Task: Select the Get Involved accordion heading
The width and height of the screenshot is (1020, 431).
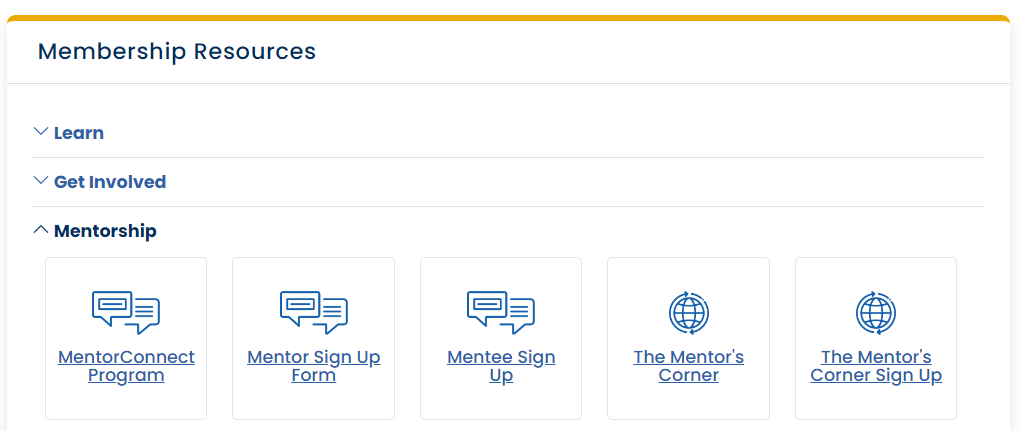Action: pyautogui.click(x=110, y=181)
